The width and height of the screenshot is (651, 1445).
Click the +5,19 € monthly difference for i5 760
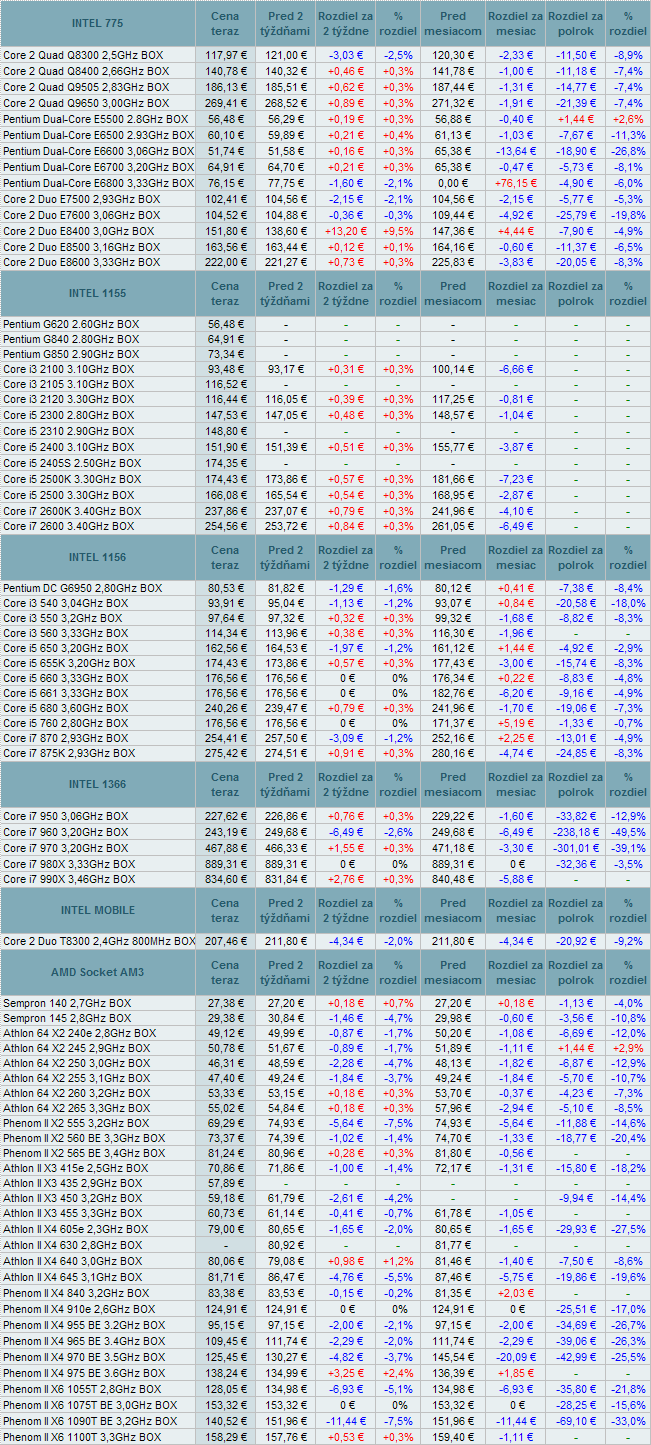[515, 722]
